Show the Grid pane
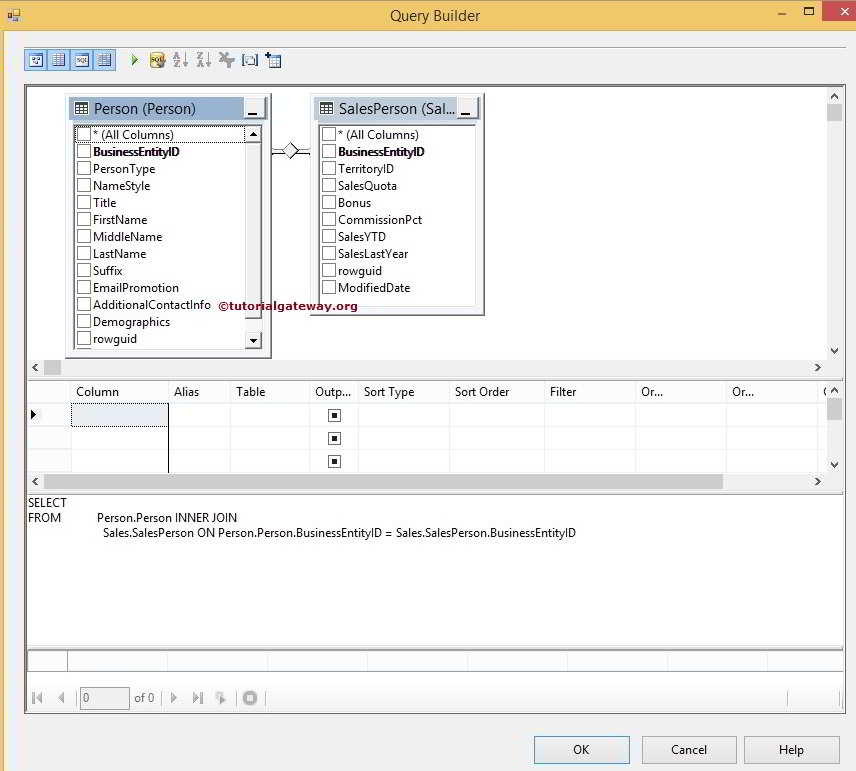 tap(59, 59)
